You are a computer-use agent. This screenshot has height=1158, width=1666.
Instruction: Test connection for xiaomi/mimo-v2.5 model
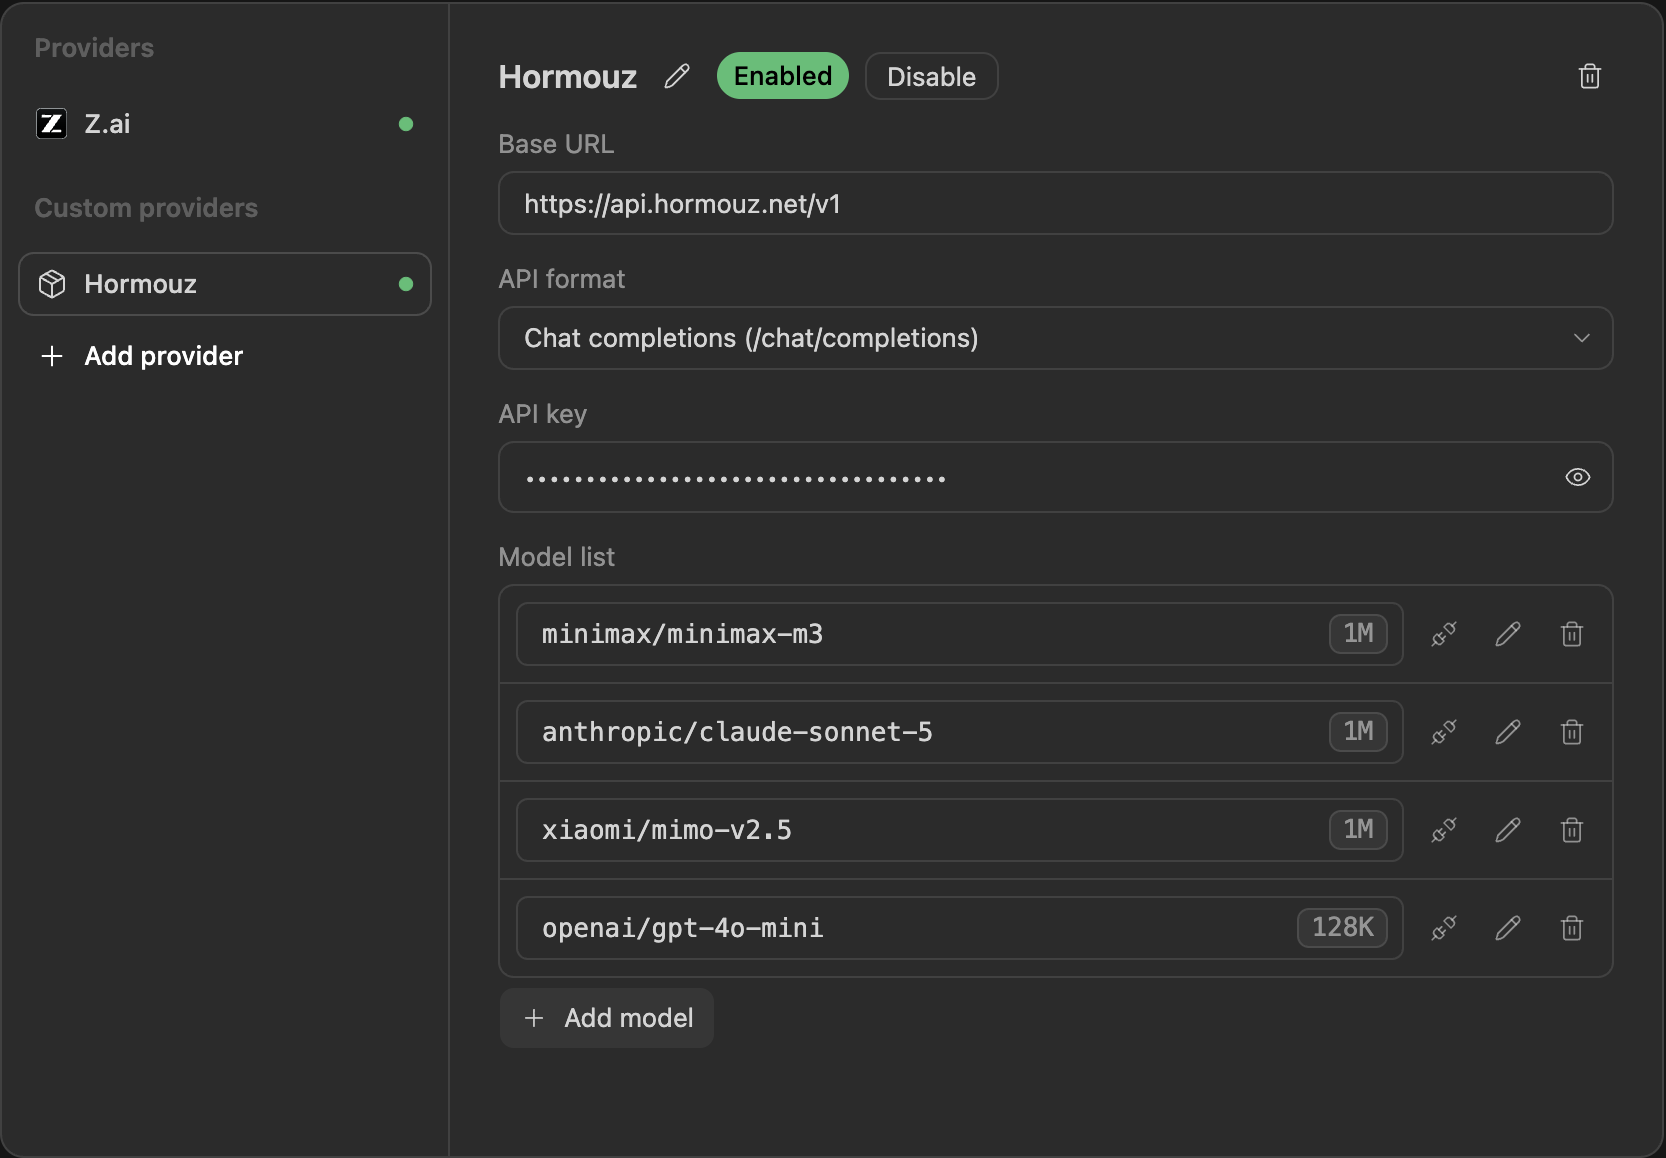pos(1444,830)
